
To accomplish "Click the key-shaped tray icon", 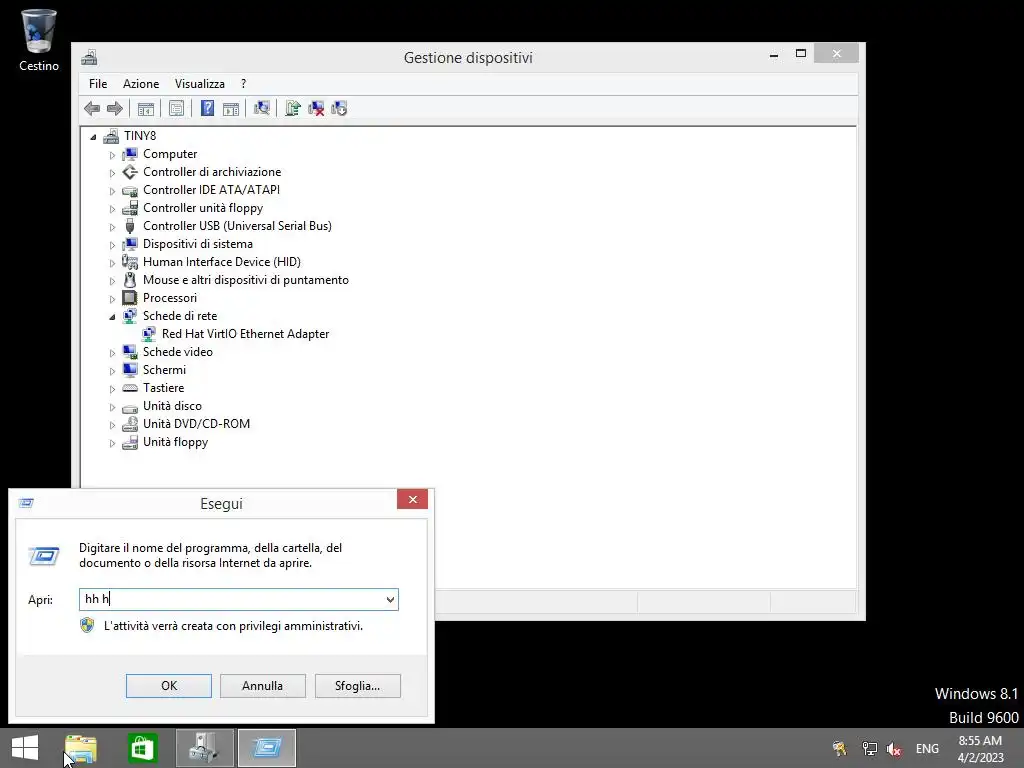I will pyautogui.click(x=839, y=748).
